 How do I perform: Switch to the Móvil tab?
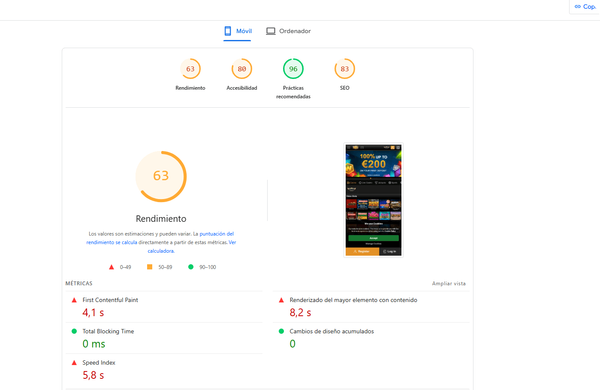coord(238,31)
